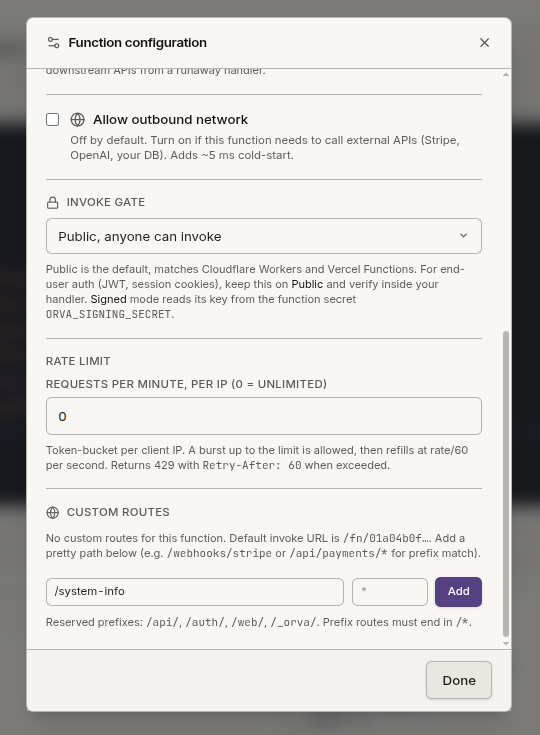Click the scrollbar down arrow
The width and height of the screenshot is (540, 735).
506,643
